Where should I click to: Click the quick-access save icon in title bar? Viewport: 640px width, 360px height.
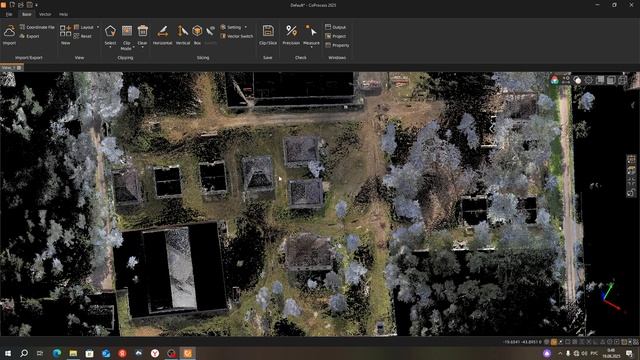[x=29, y=5]
